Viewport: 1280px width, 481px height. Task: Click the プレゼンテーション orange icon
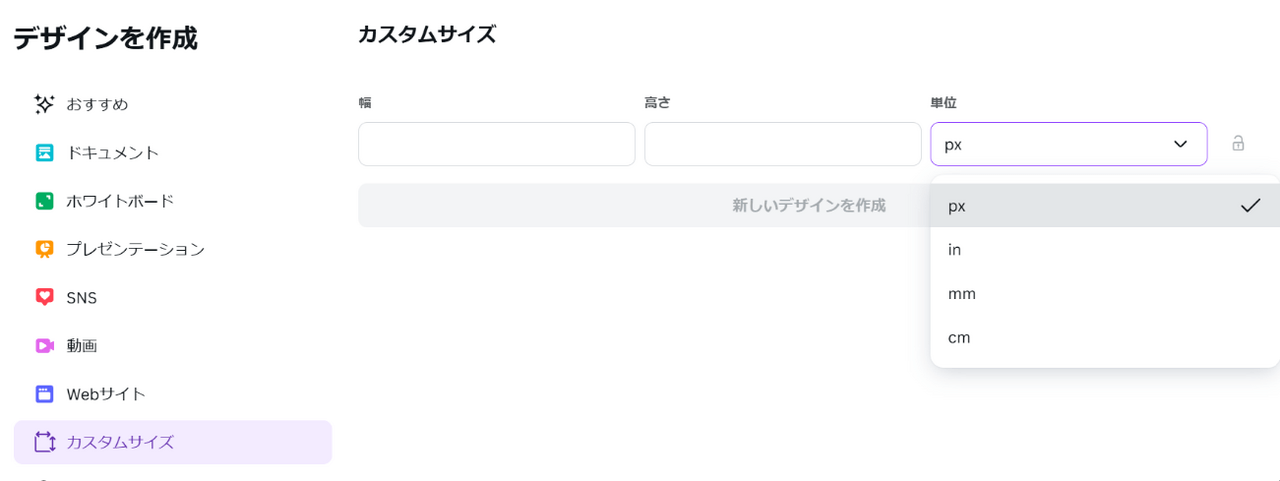44,249
